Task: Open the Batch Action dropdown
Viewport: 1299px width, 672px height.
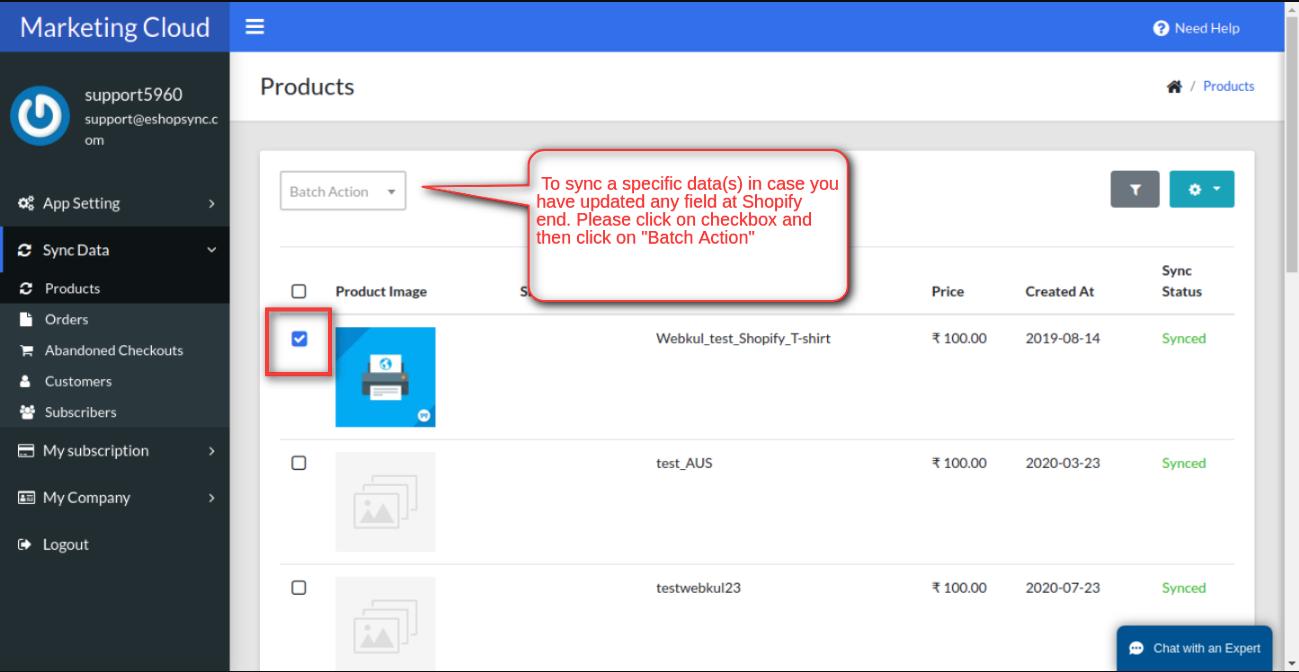Action: coord(343,191)
